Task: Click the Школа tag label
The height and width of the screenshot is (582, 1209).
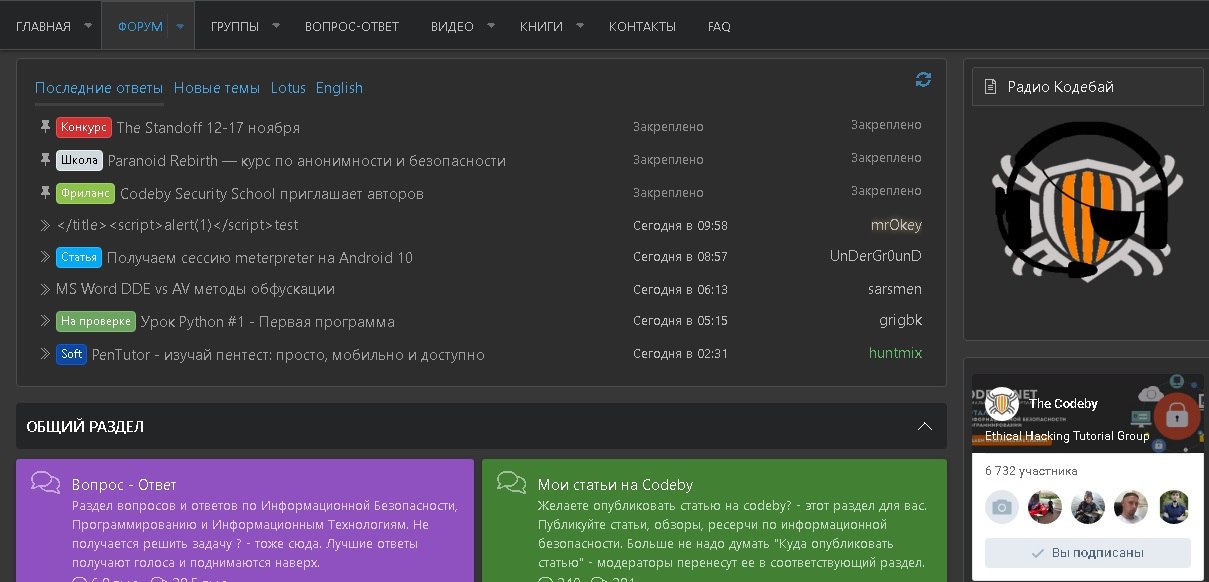Action: (79, 160)
